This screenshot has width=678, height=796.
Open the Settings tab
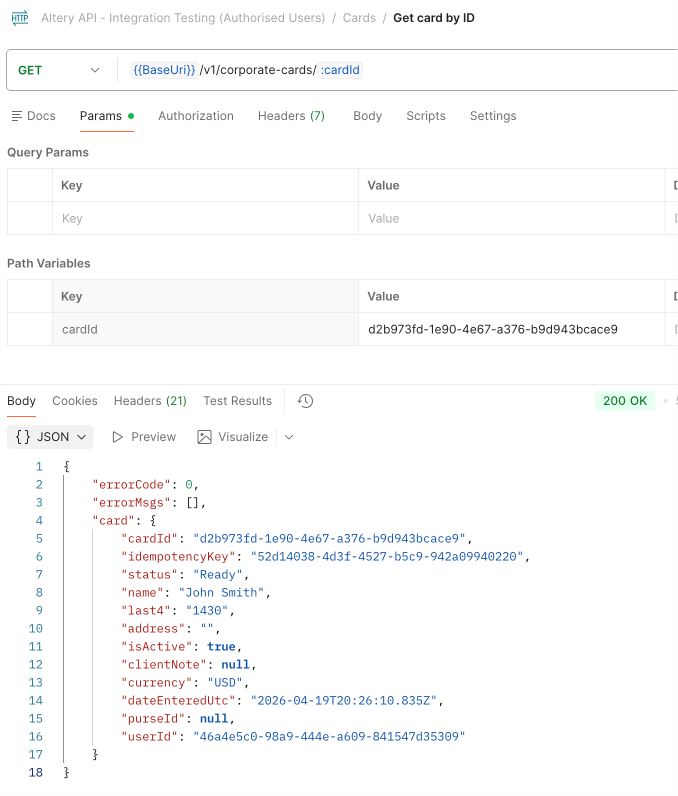[493, 116]
